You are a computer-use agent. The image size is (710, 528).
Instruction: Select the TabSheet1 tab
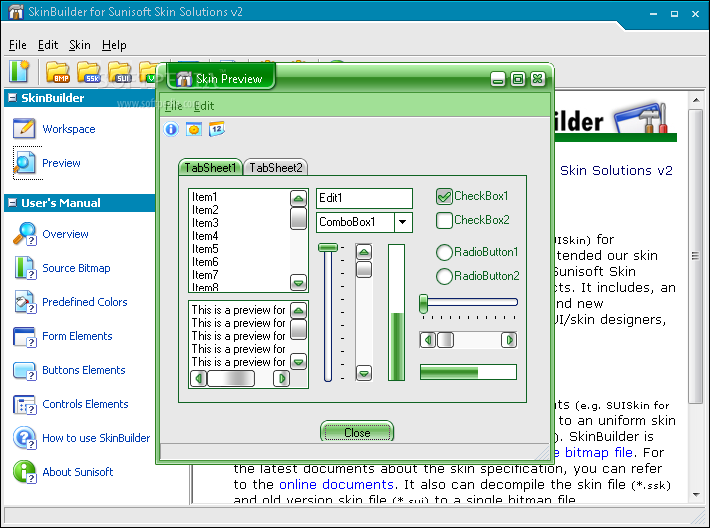210,168
